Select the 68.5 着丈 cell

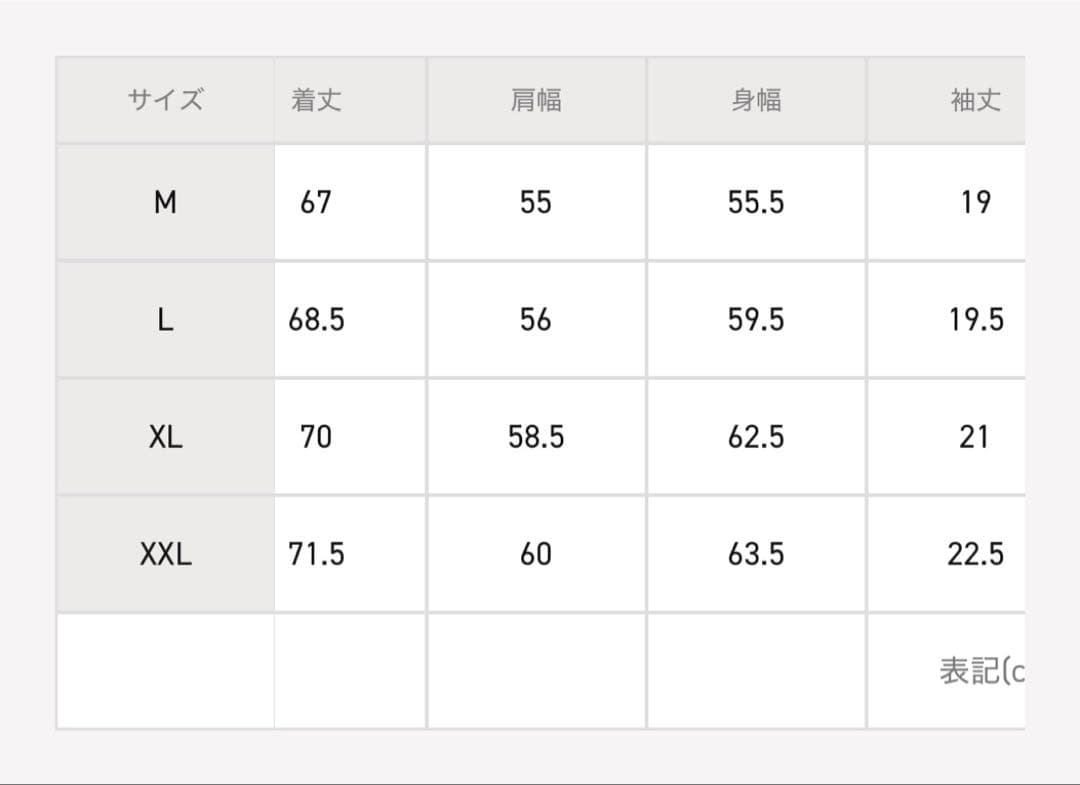click(x=316, y=320)
